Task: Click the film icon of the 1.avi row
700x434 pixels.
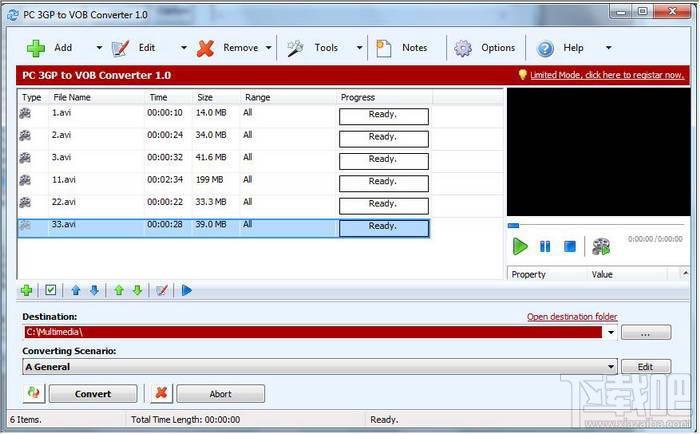Action: click(x=25, y=113)
